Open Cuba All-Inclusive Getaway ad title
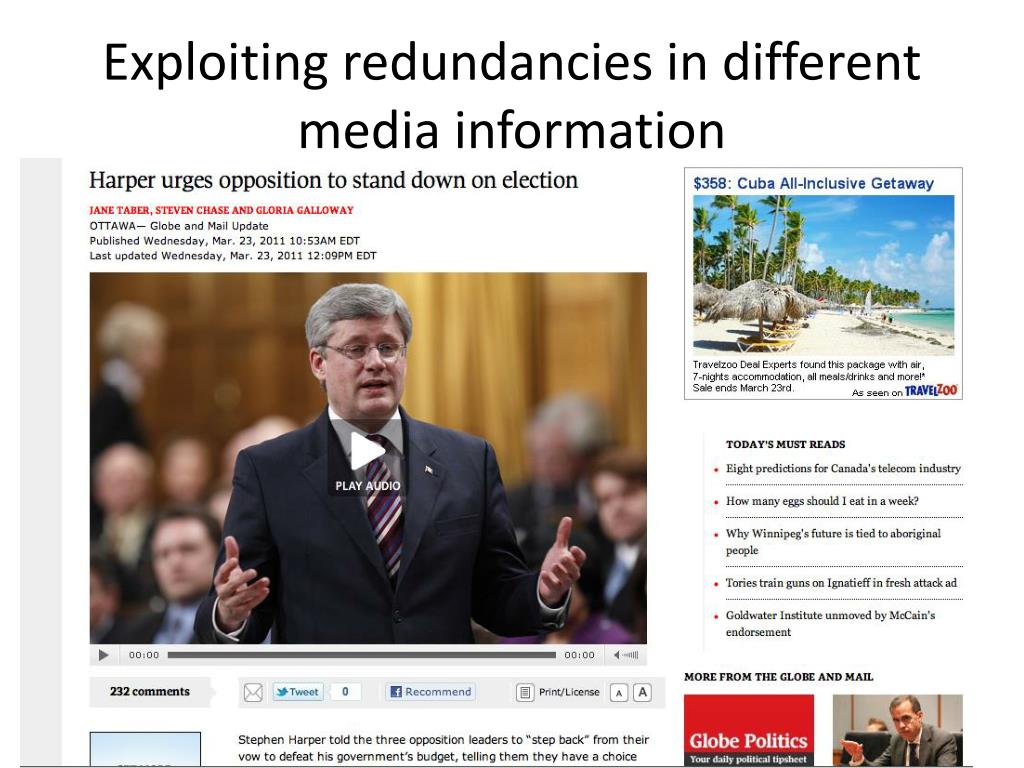This screenshot has height=768, width=1024. click(x=813, y=184)
